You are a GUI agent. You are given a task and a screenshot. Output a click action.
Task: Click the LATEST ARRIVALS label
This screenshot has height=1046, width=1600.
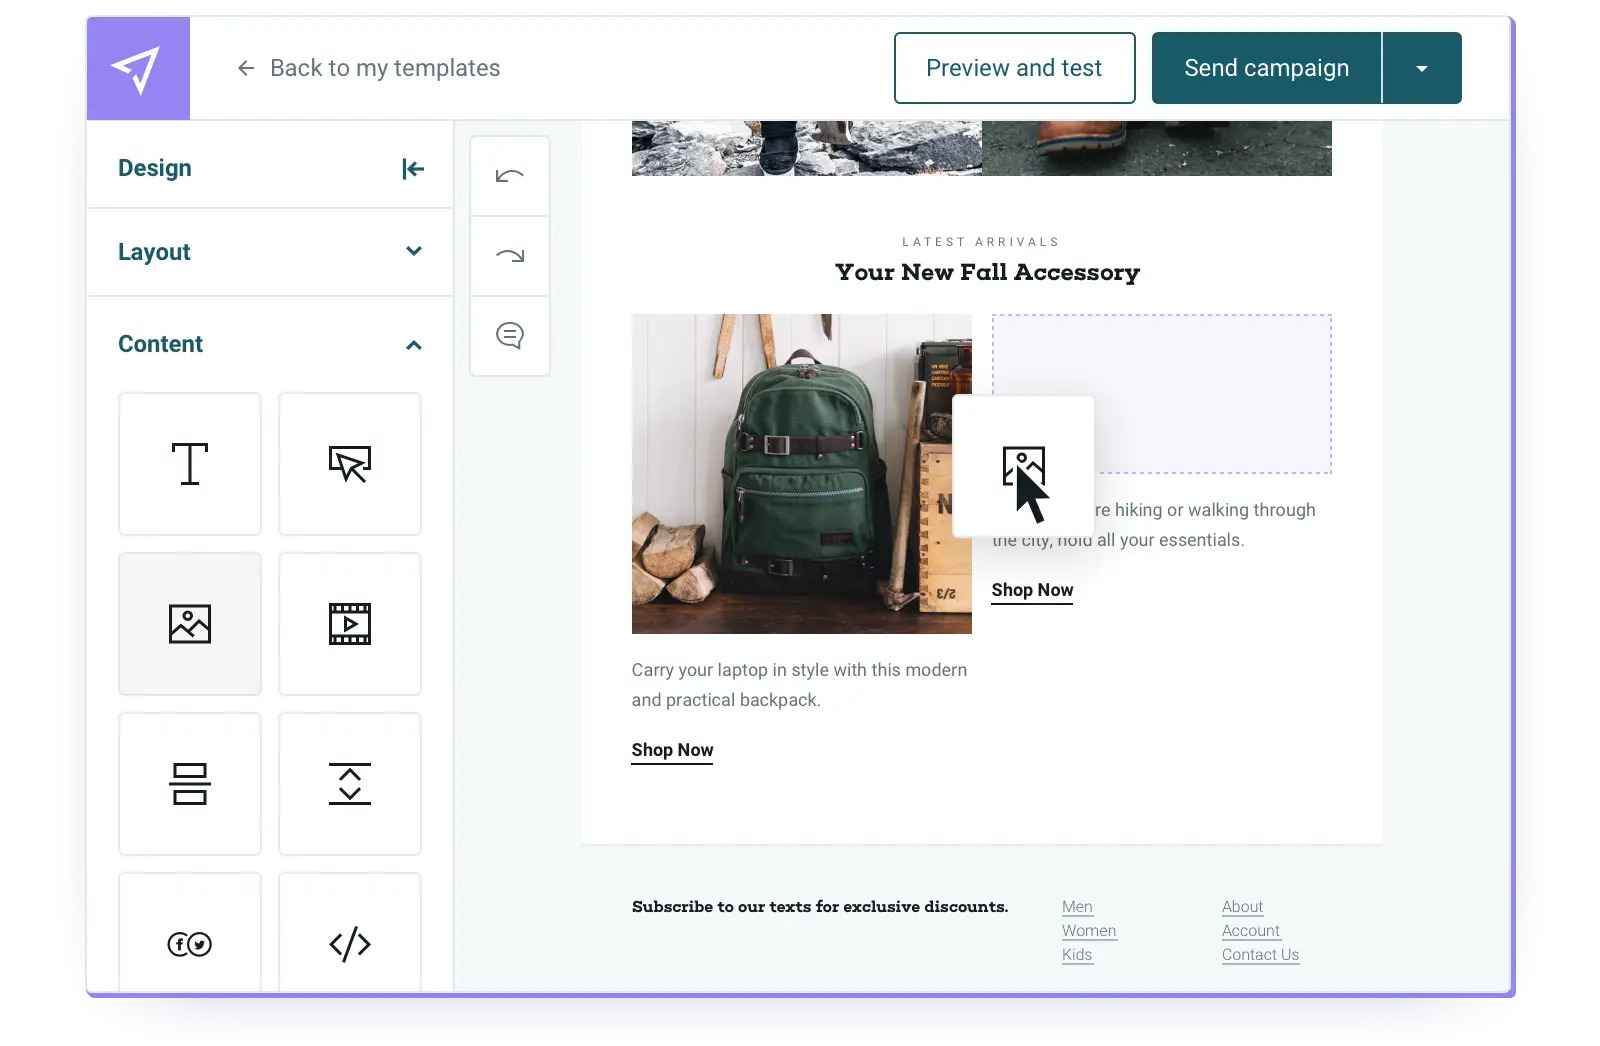[980, 242]
